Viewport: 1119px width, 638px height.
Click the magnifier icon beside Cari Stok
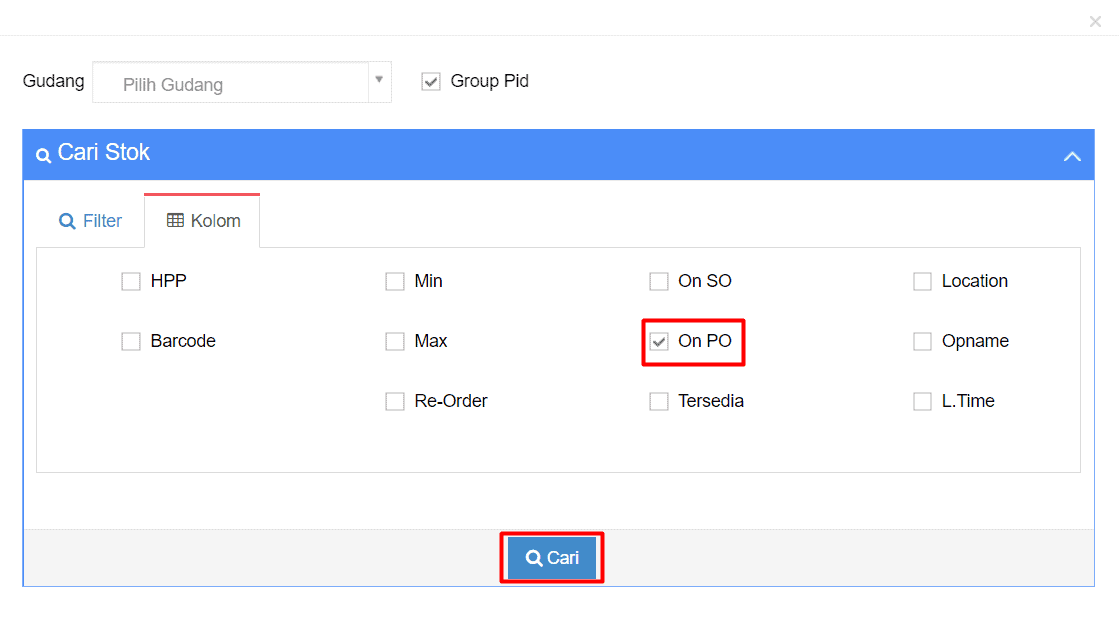pyautogui.click(x=43, y=155)
